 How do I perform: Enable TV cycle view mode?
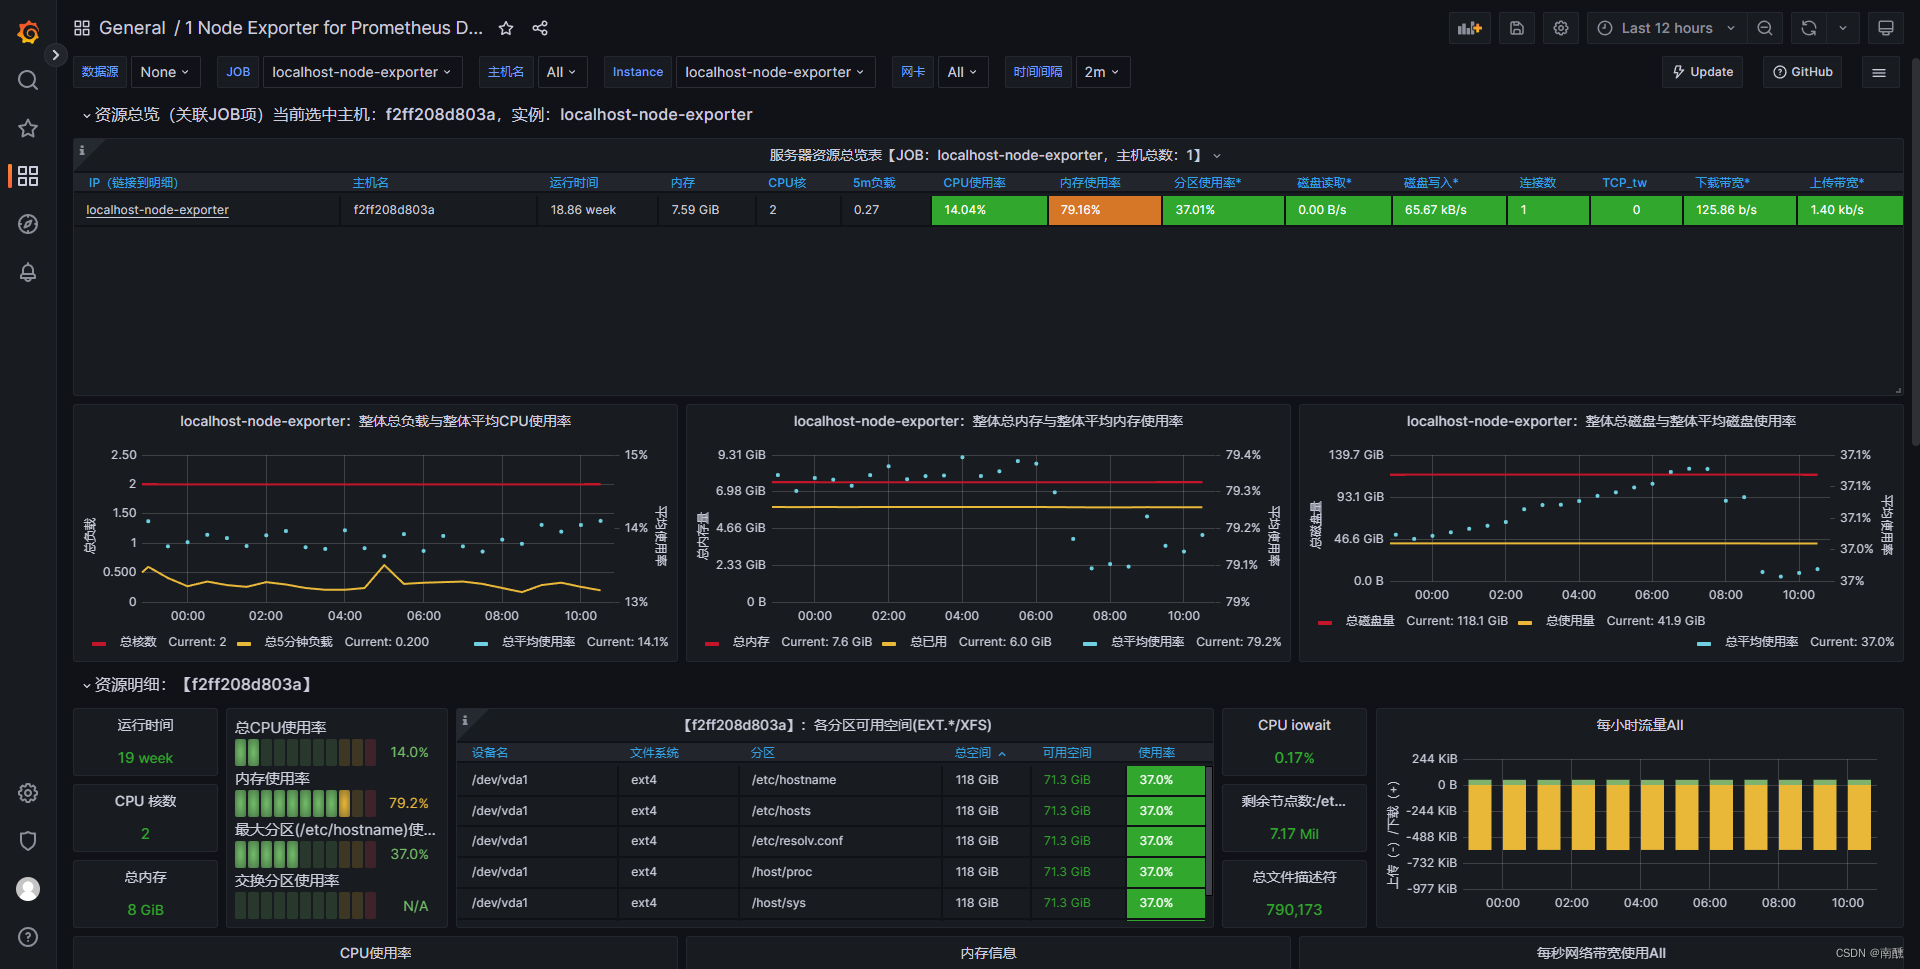pos(1886,27)
